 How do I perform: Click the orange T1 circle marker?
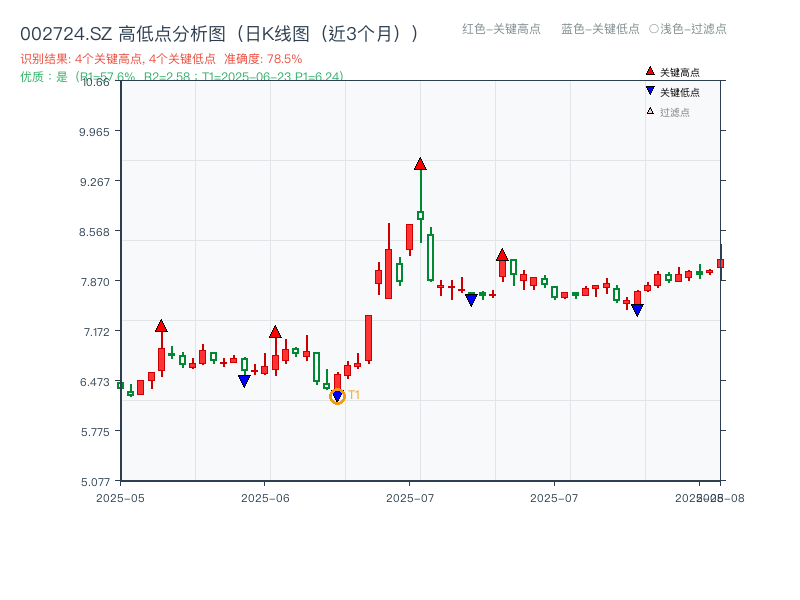pos(337,395)
